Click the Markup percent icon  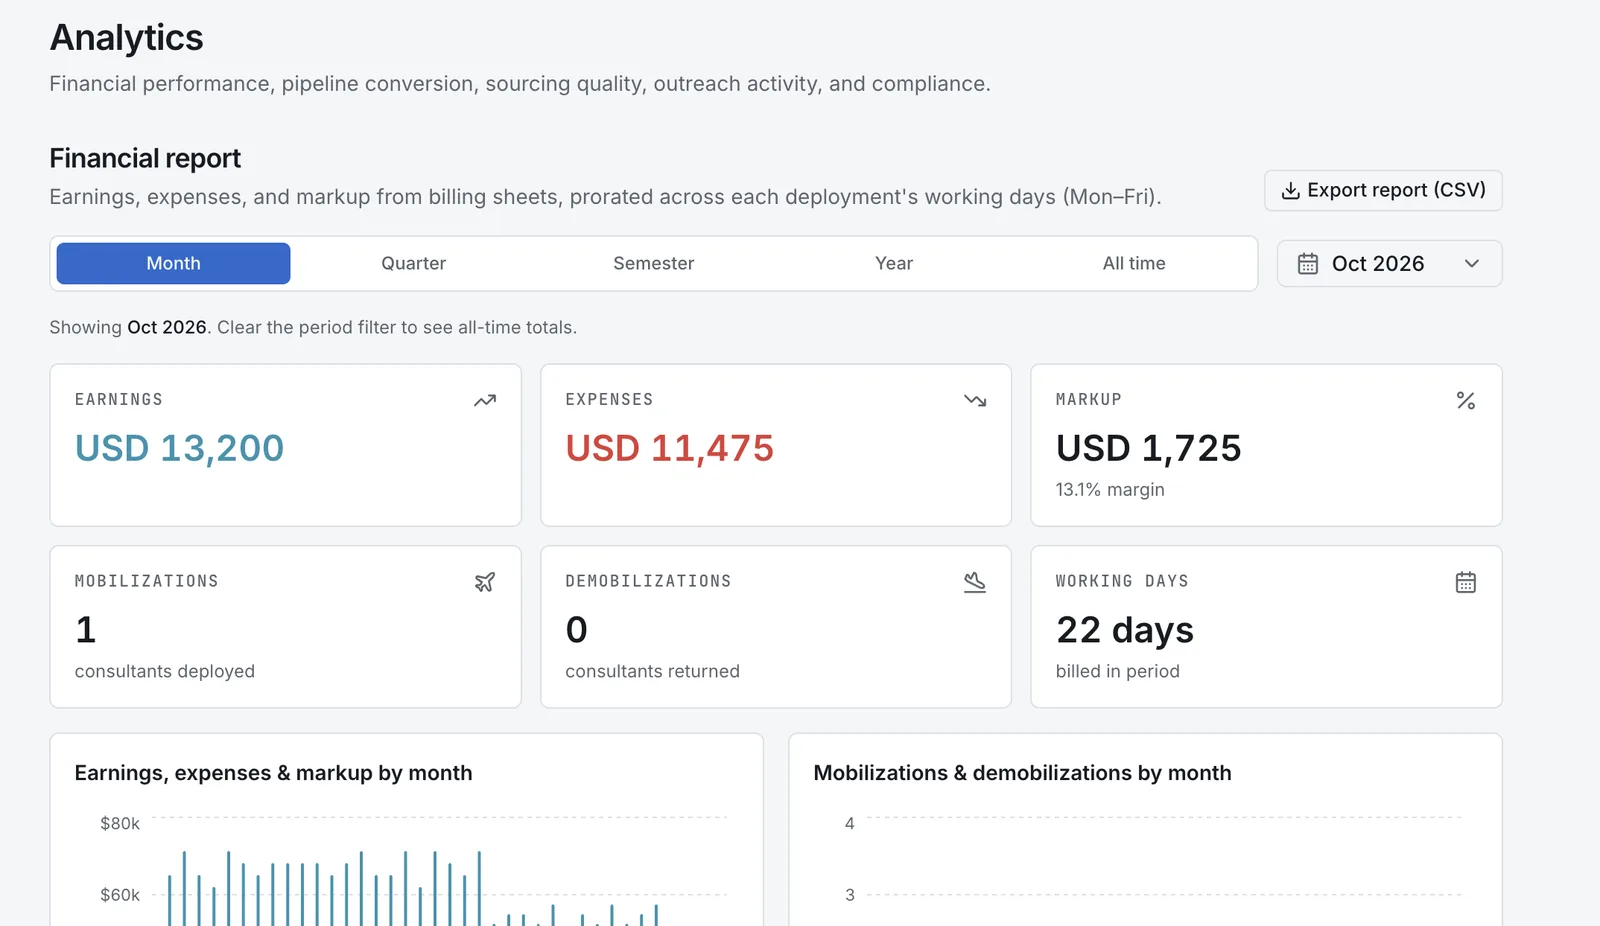pos(1466,401)
